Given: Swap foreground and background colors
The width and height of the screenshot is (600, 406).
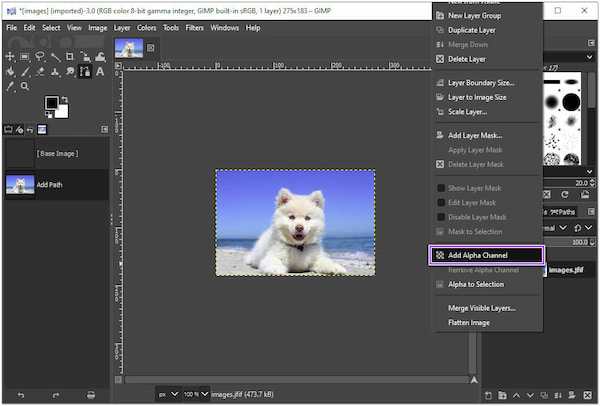Looking at the screenshot, I should coord(65,99).
